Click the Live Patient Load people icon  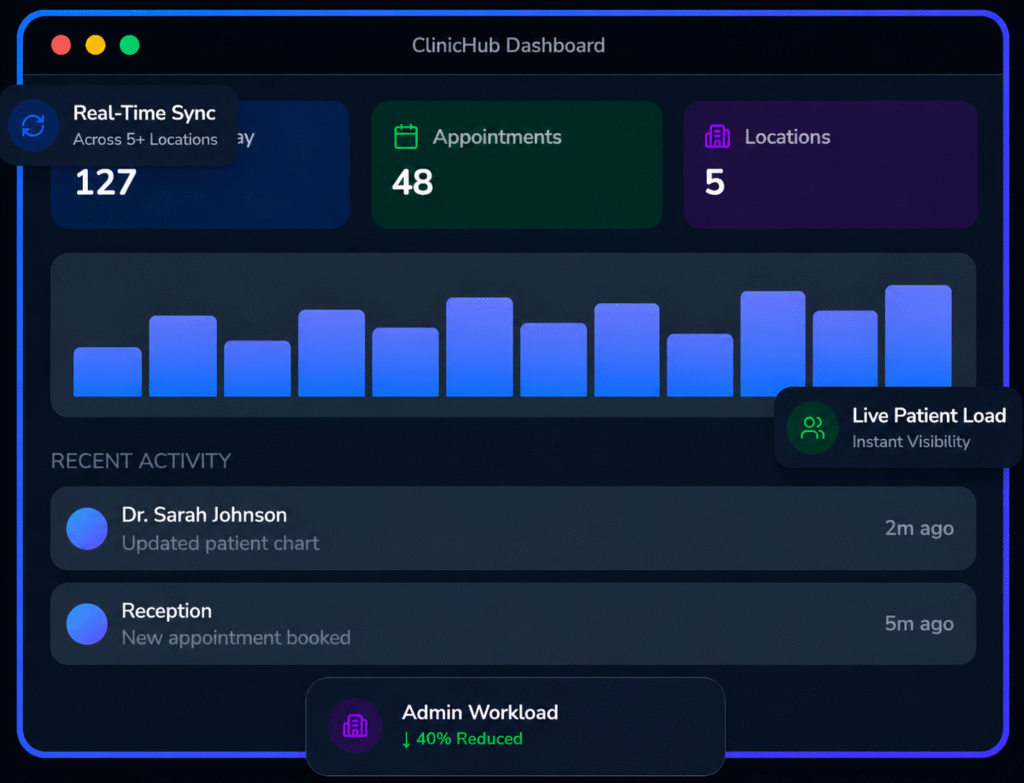(x=813, y=428)
